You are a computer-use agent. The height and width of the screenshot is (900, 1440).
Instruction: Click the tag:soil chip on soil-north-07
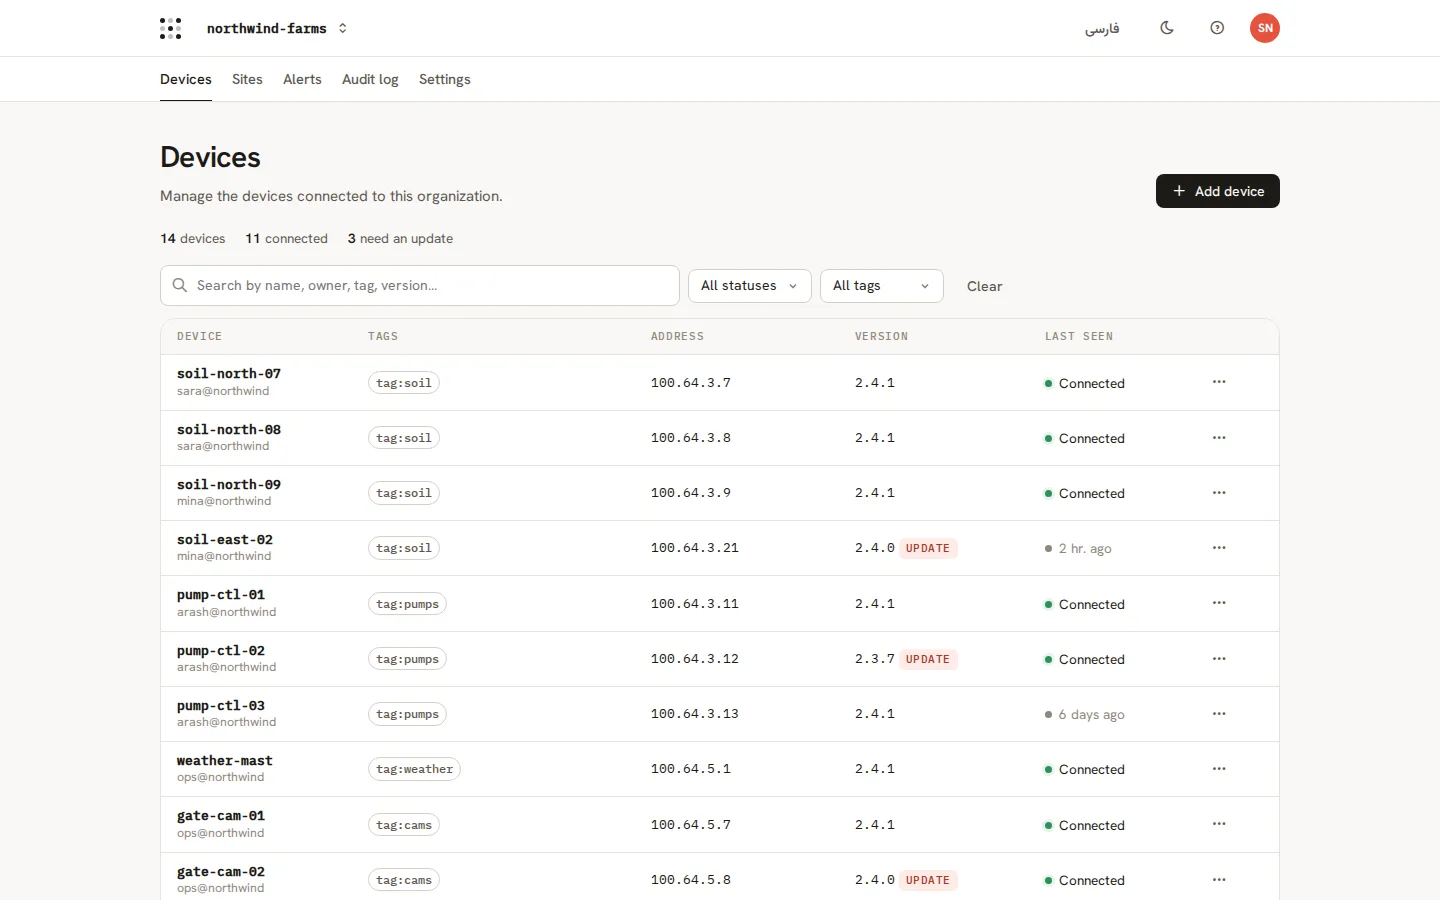coord(404,383)
